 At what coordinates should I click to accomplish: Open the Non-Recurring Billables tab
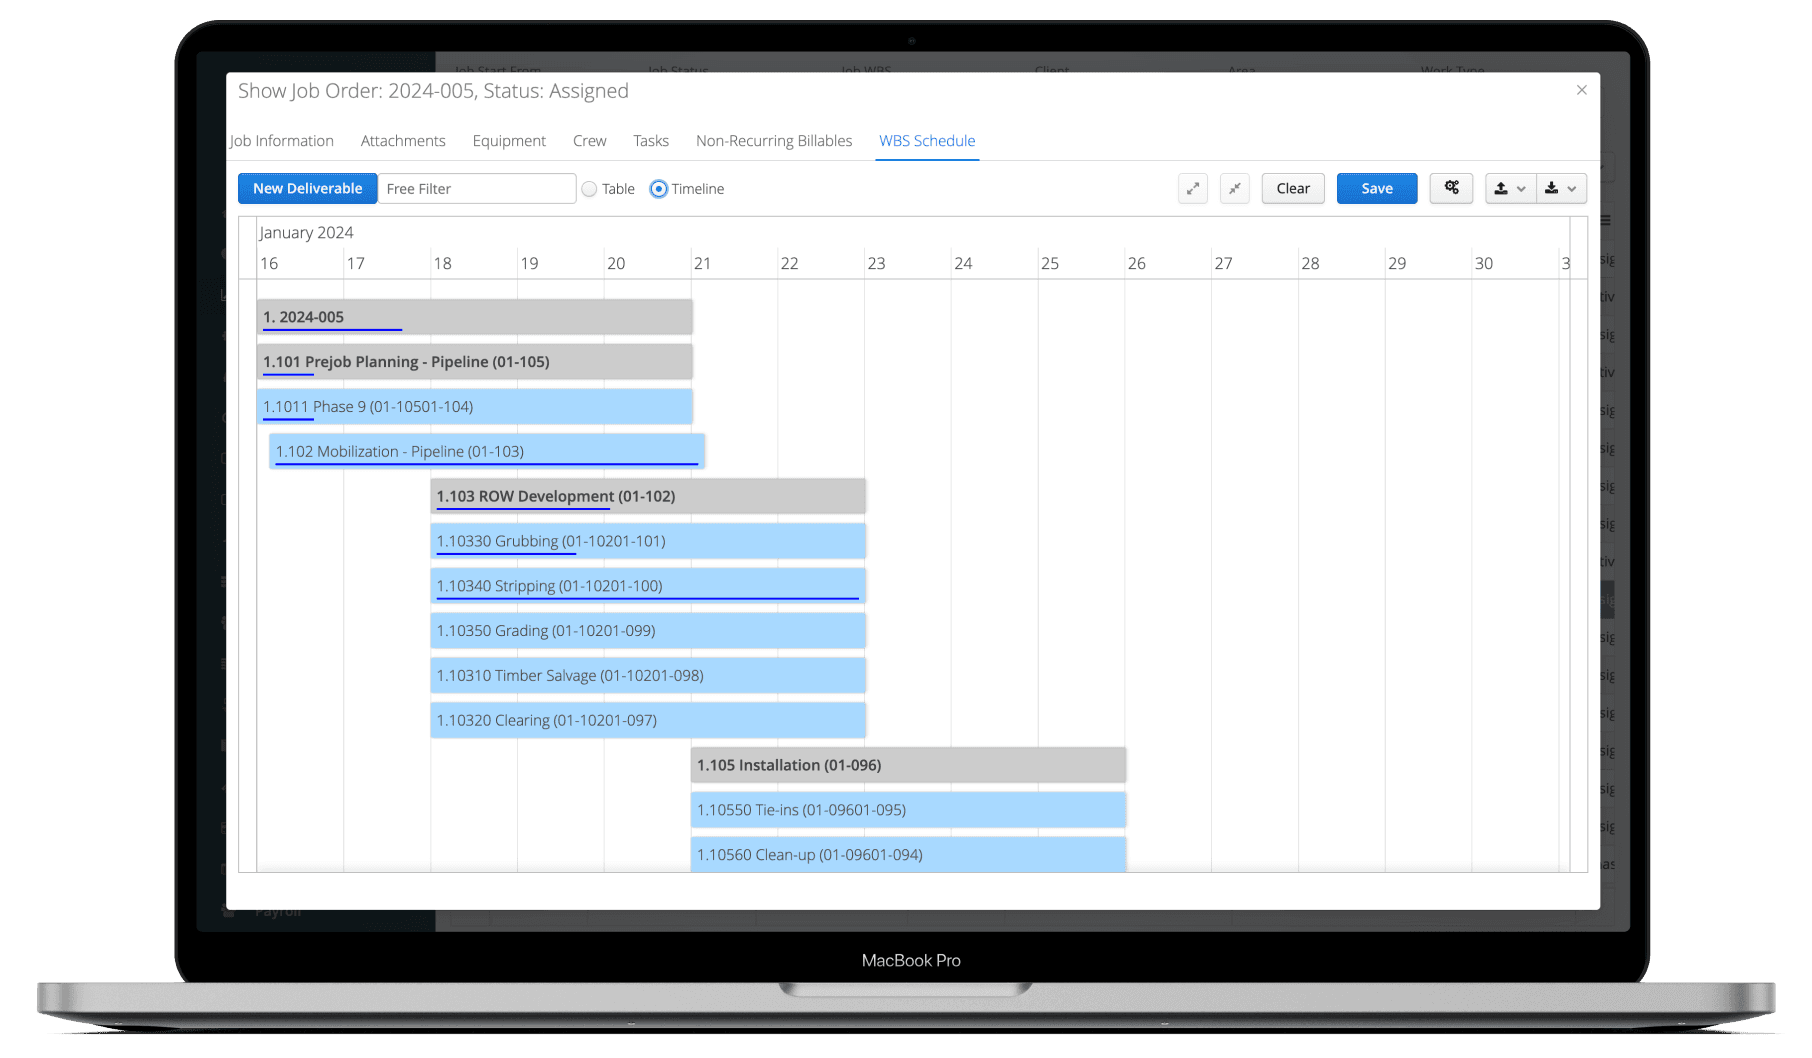click(773, 141)
